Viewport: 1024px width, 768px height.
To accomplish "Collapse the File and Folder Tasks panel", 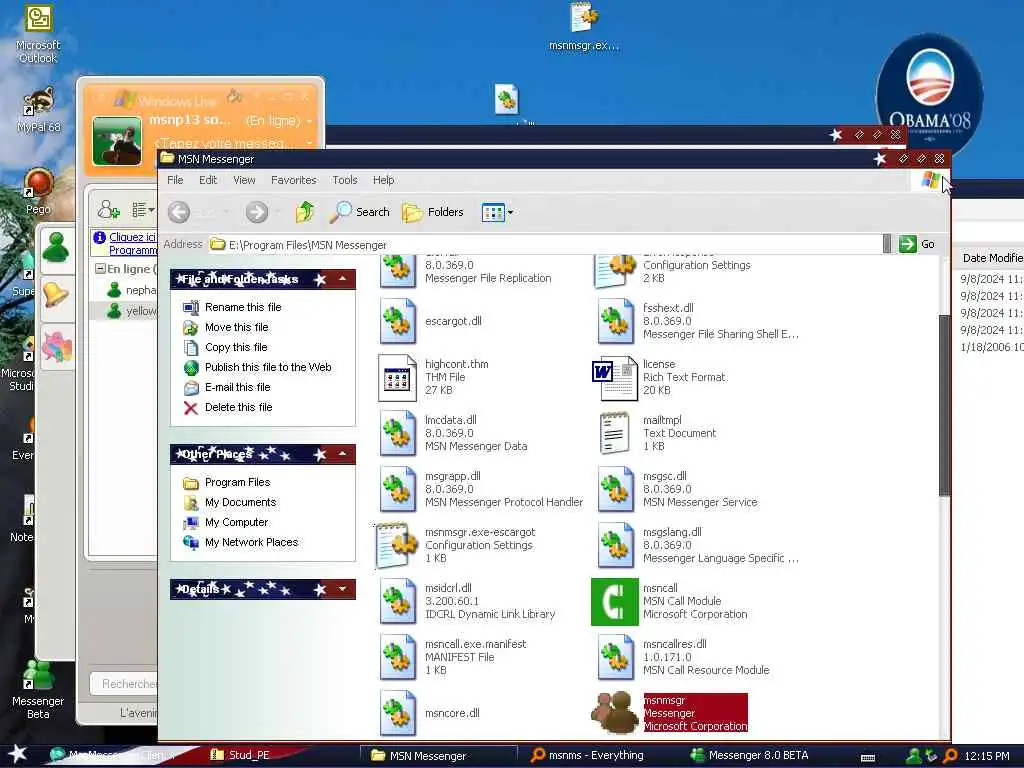I will pos(342,279).
